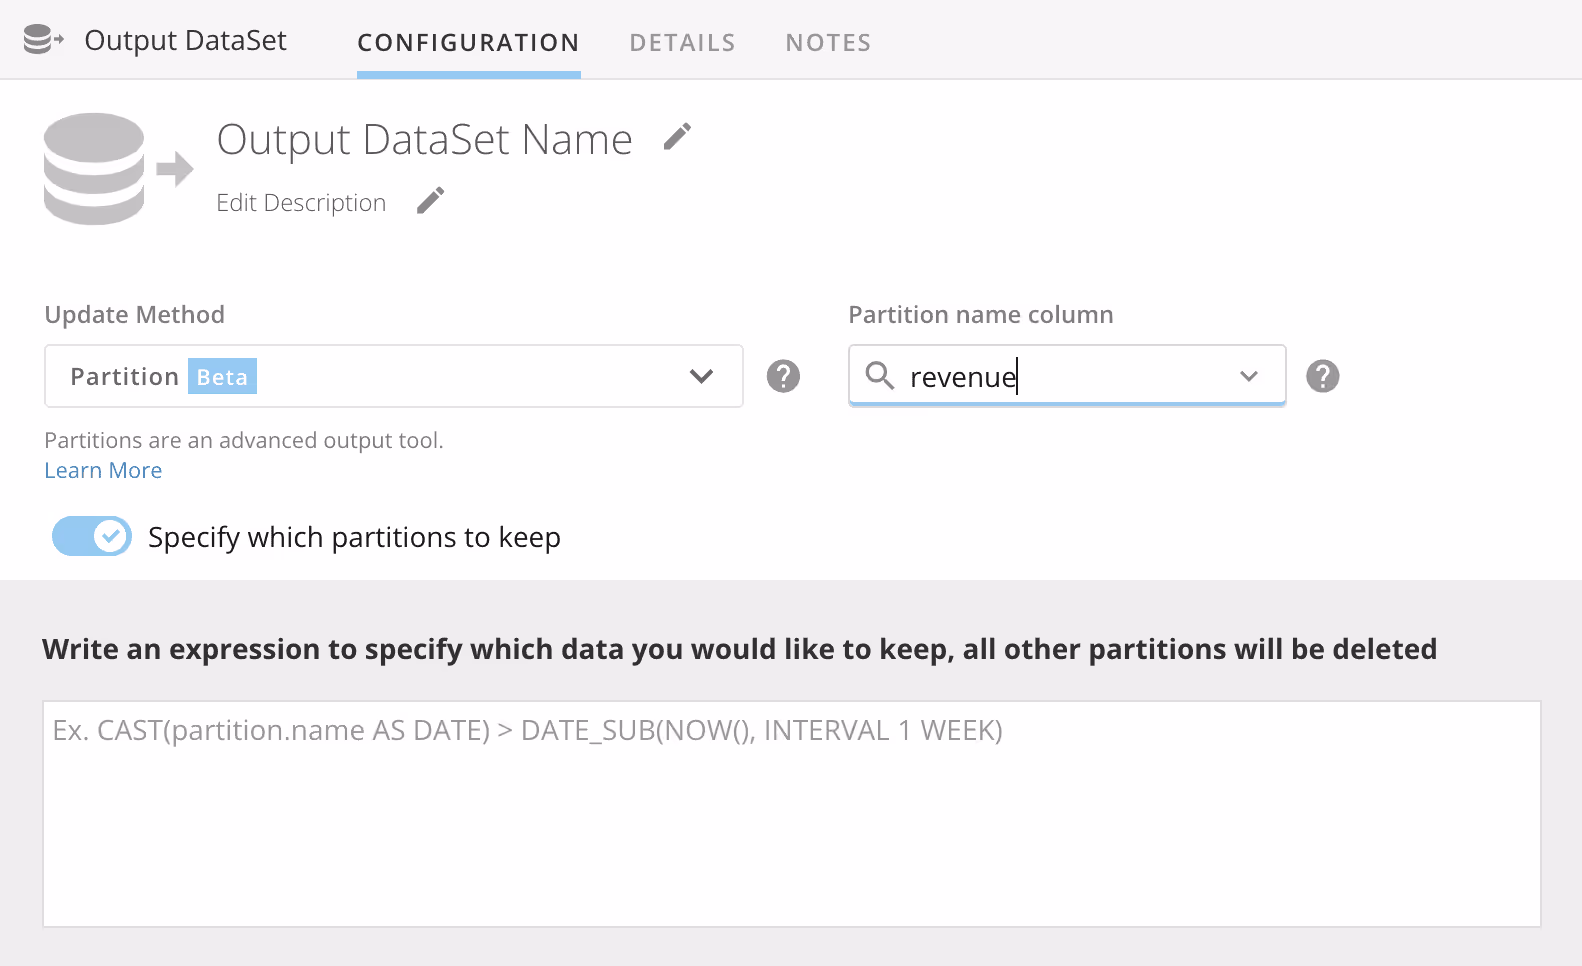Select the Configuration tab
Screen dimensions: 1582x966
point(468,42)
